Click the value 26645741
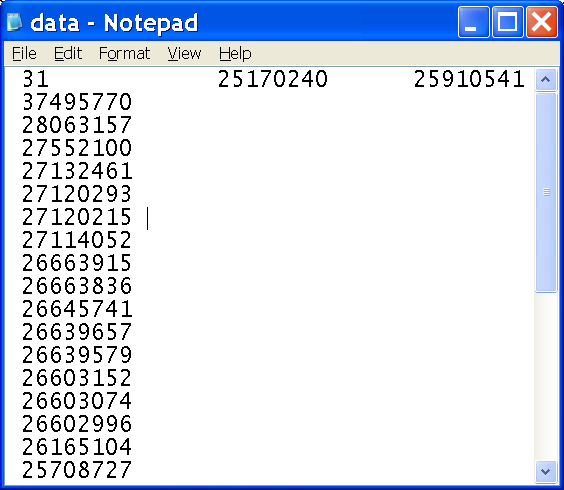 [x=77, y=309]
